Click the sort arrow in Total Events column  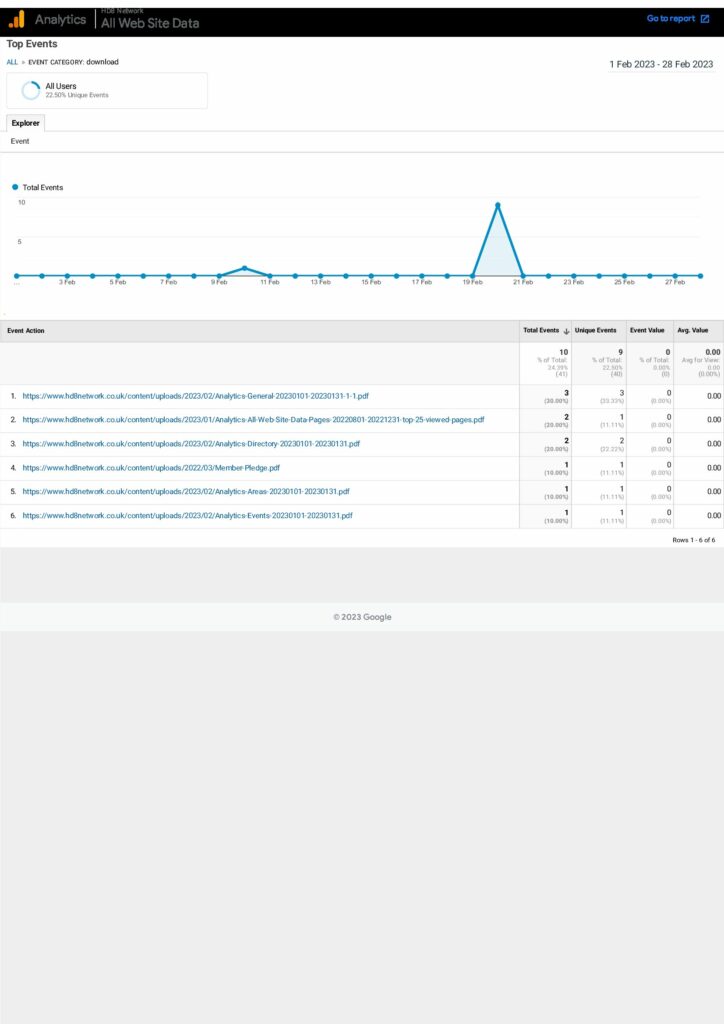click(566, 331)
